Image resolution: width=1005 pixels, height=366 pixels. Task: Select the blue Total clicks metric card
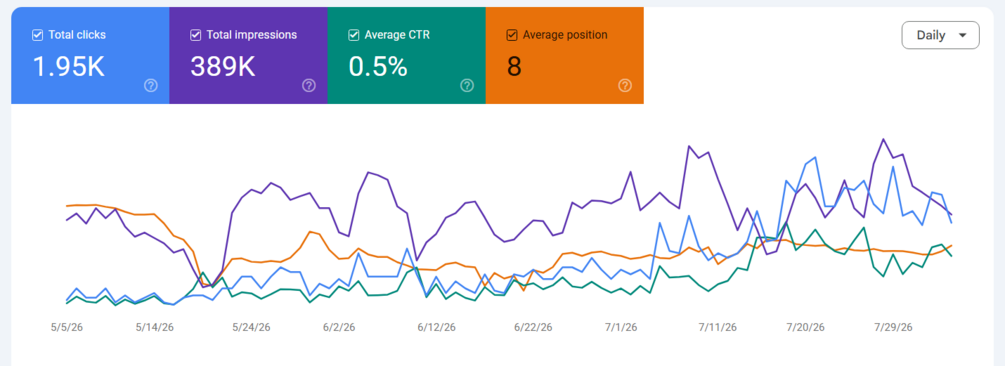tap(90, 55)
